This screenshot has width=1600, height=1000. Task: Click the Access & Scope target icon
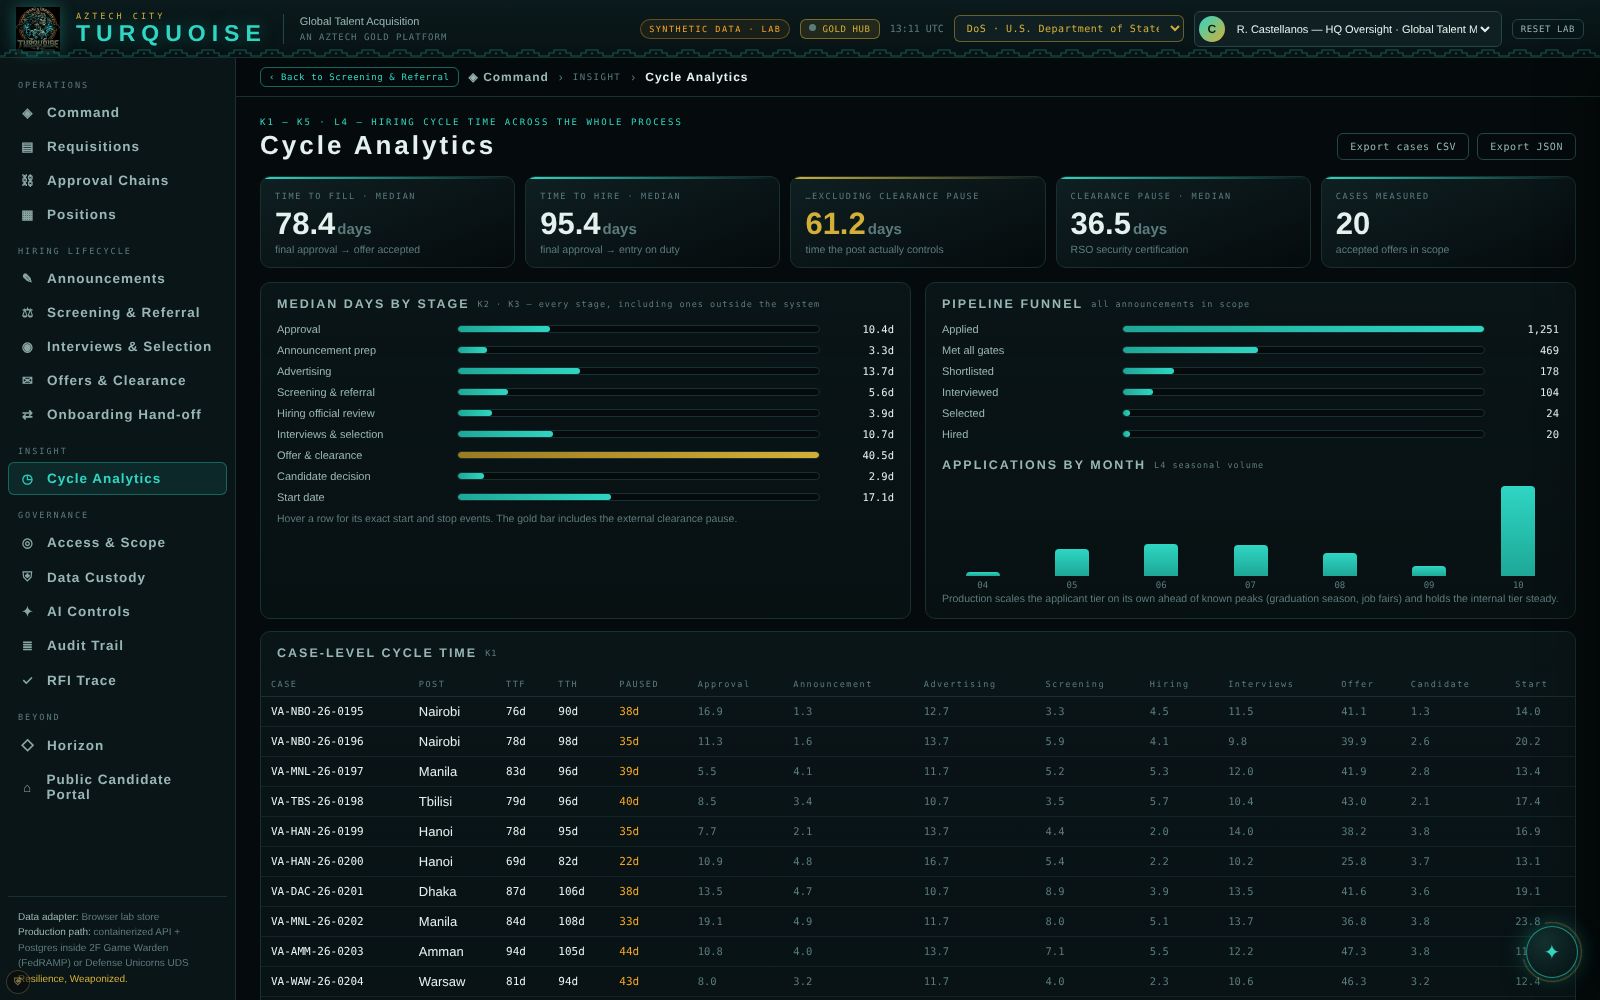pos(27,543)
